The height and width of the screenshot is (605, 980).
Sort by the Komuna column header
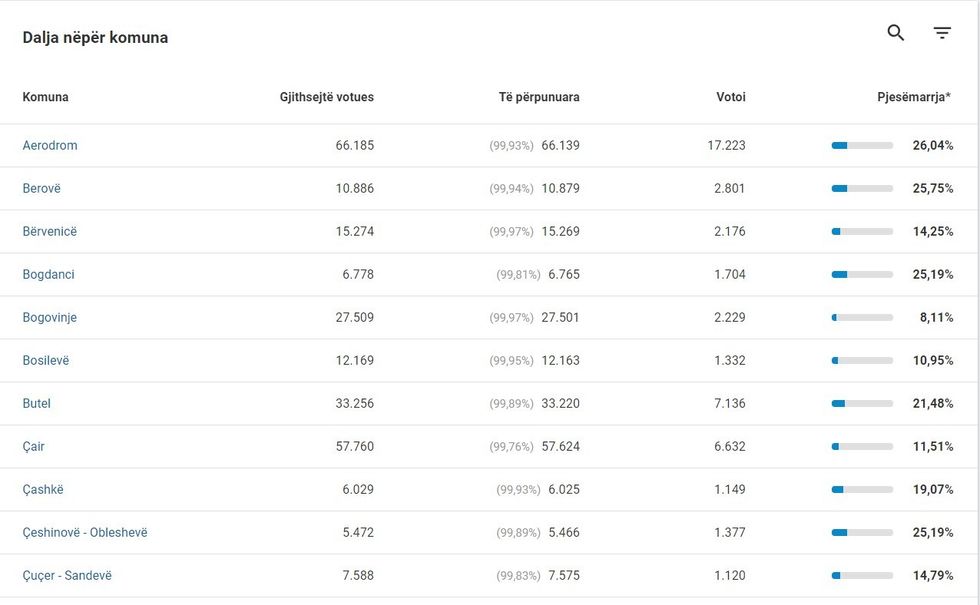click(46, 97)
